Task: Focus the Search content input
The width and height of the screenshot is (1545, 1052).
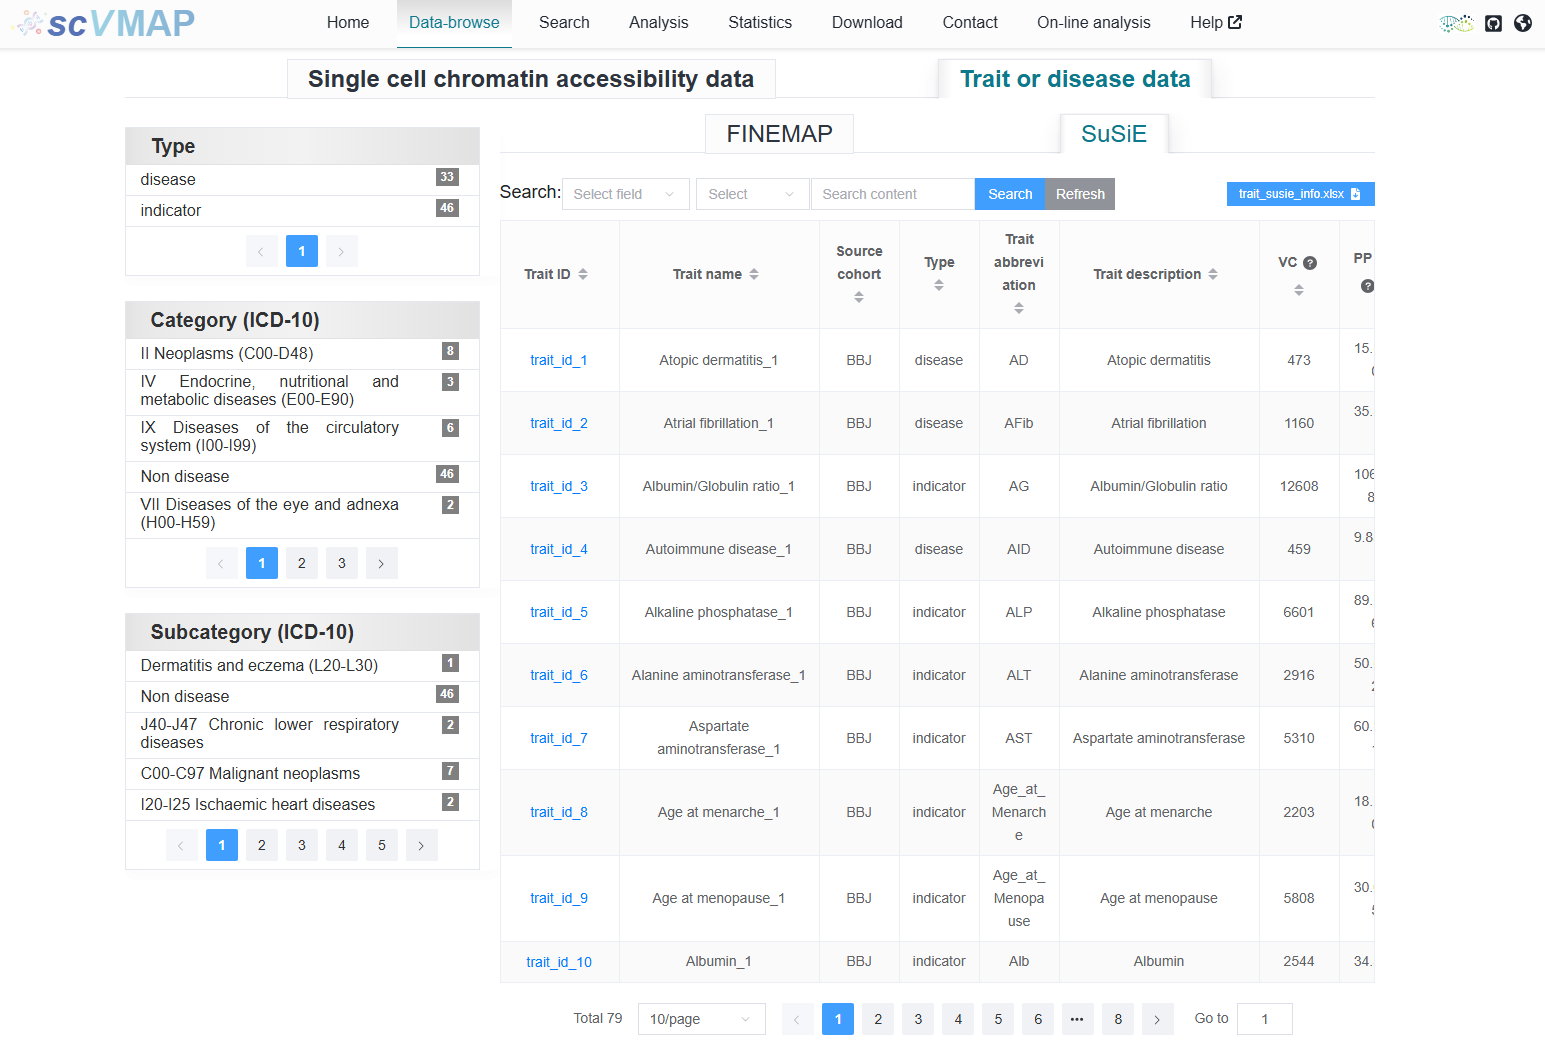Action: pyautogui.click(x=893, y=194)
